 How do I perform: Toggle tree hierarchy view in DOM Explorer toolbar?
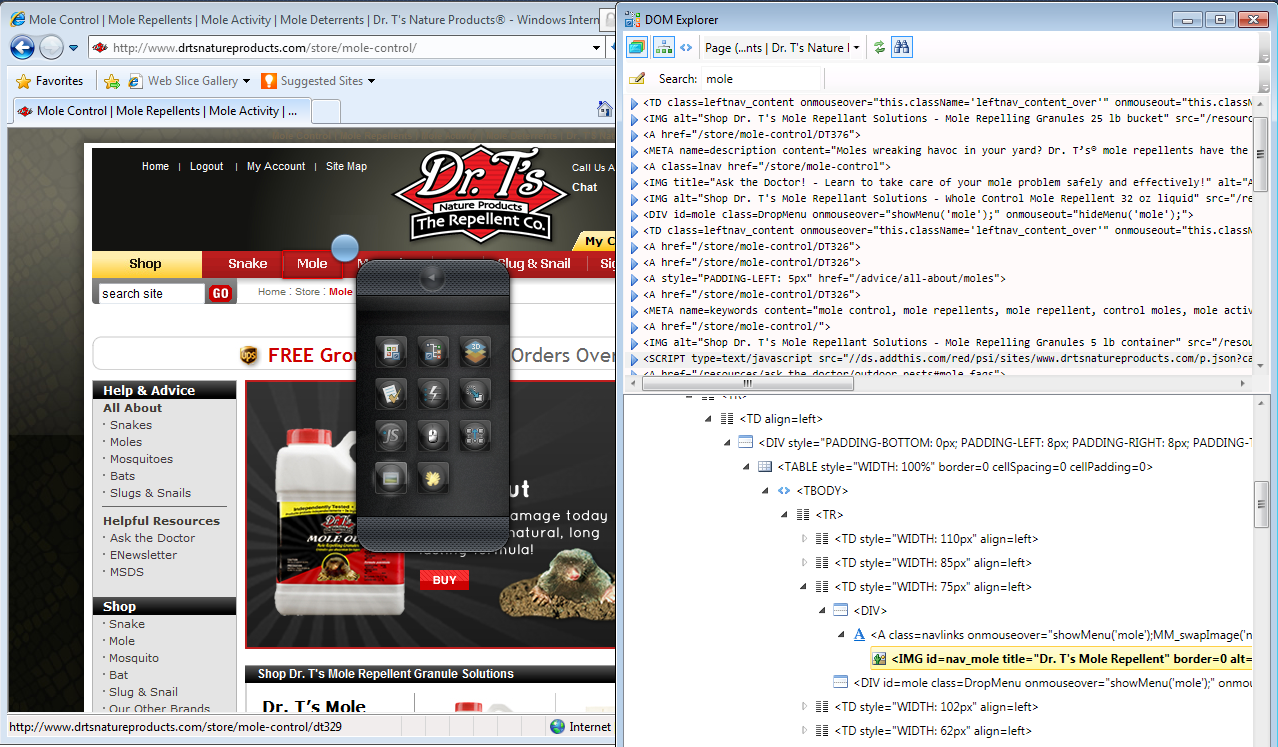click(662, 47)
